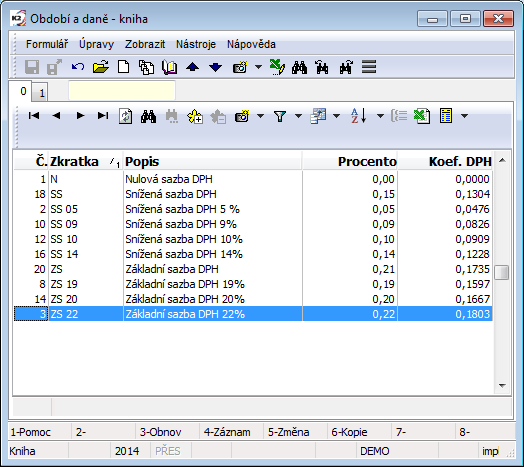Expand the filter funnel dropdown arrow
The image size is (524, 467).
click(298, 116)
